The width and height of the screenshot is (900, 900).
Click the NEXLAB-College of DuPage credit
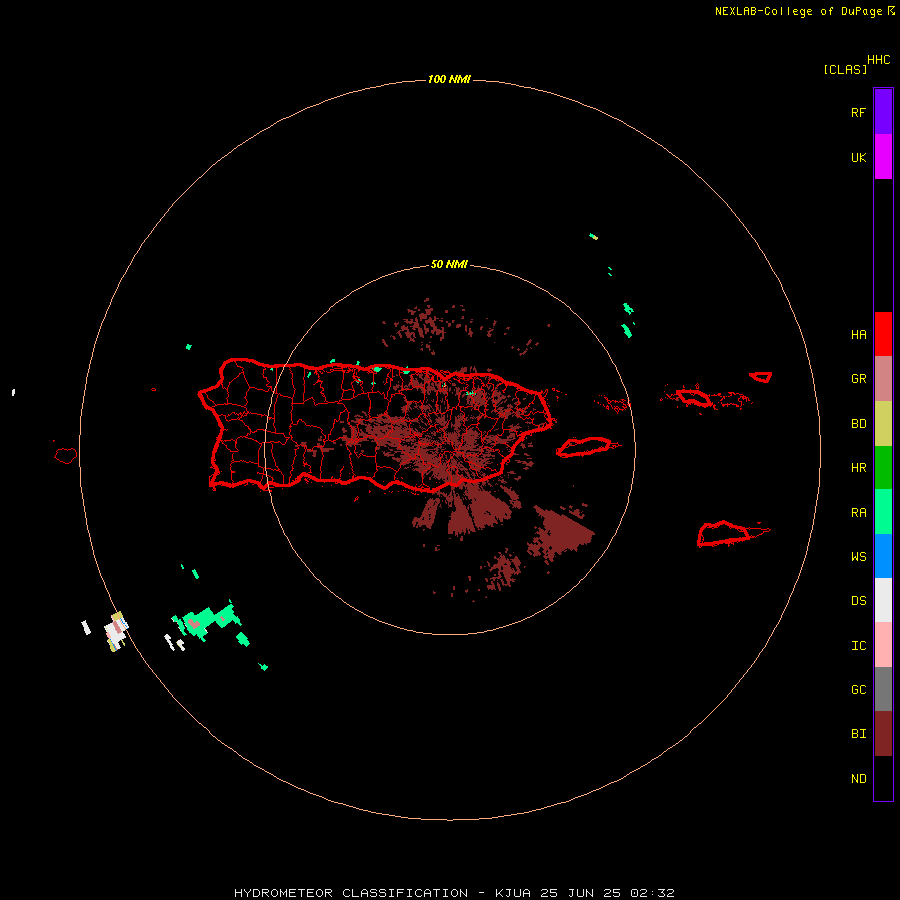point(798,11)
